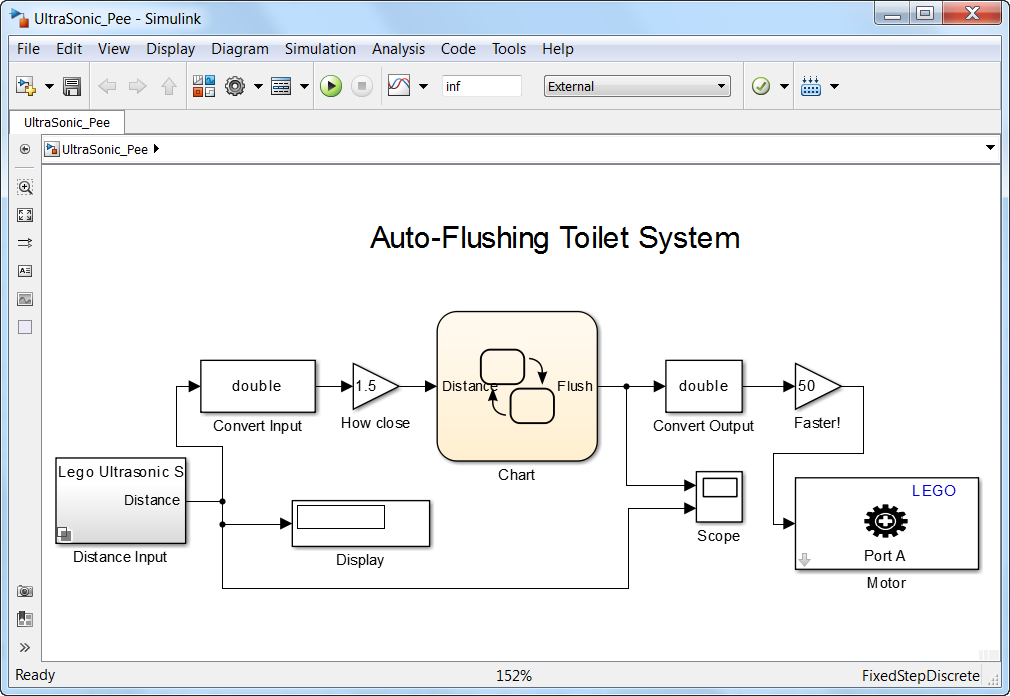Click the Simulation Data Inspector icon
1010x696 pixels.
click(x=399, y=87)
